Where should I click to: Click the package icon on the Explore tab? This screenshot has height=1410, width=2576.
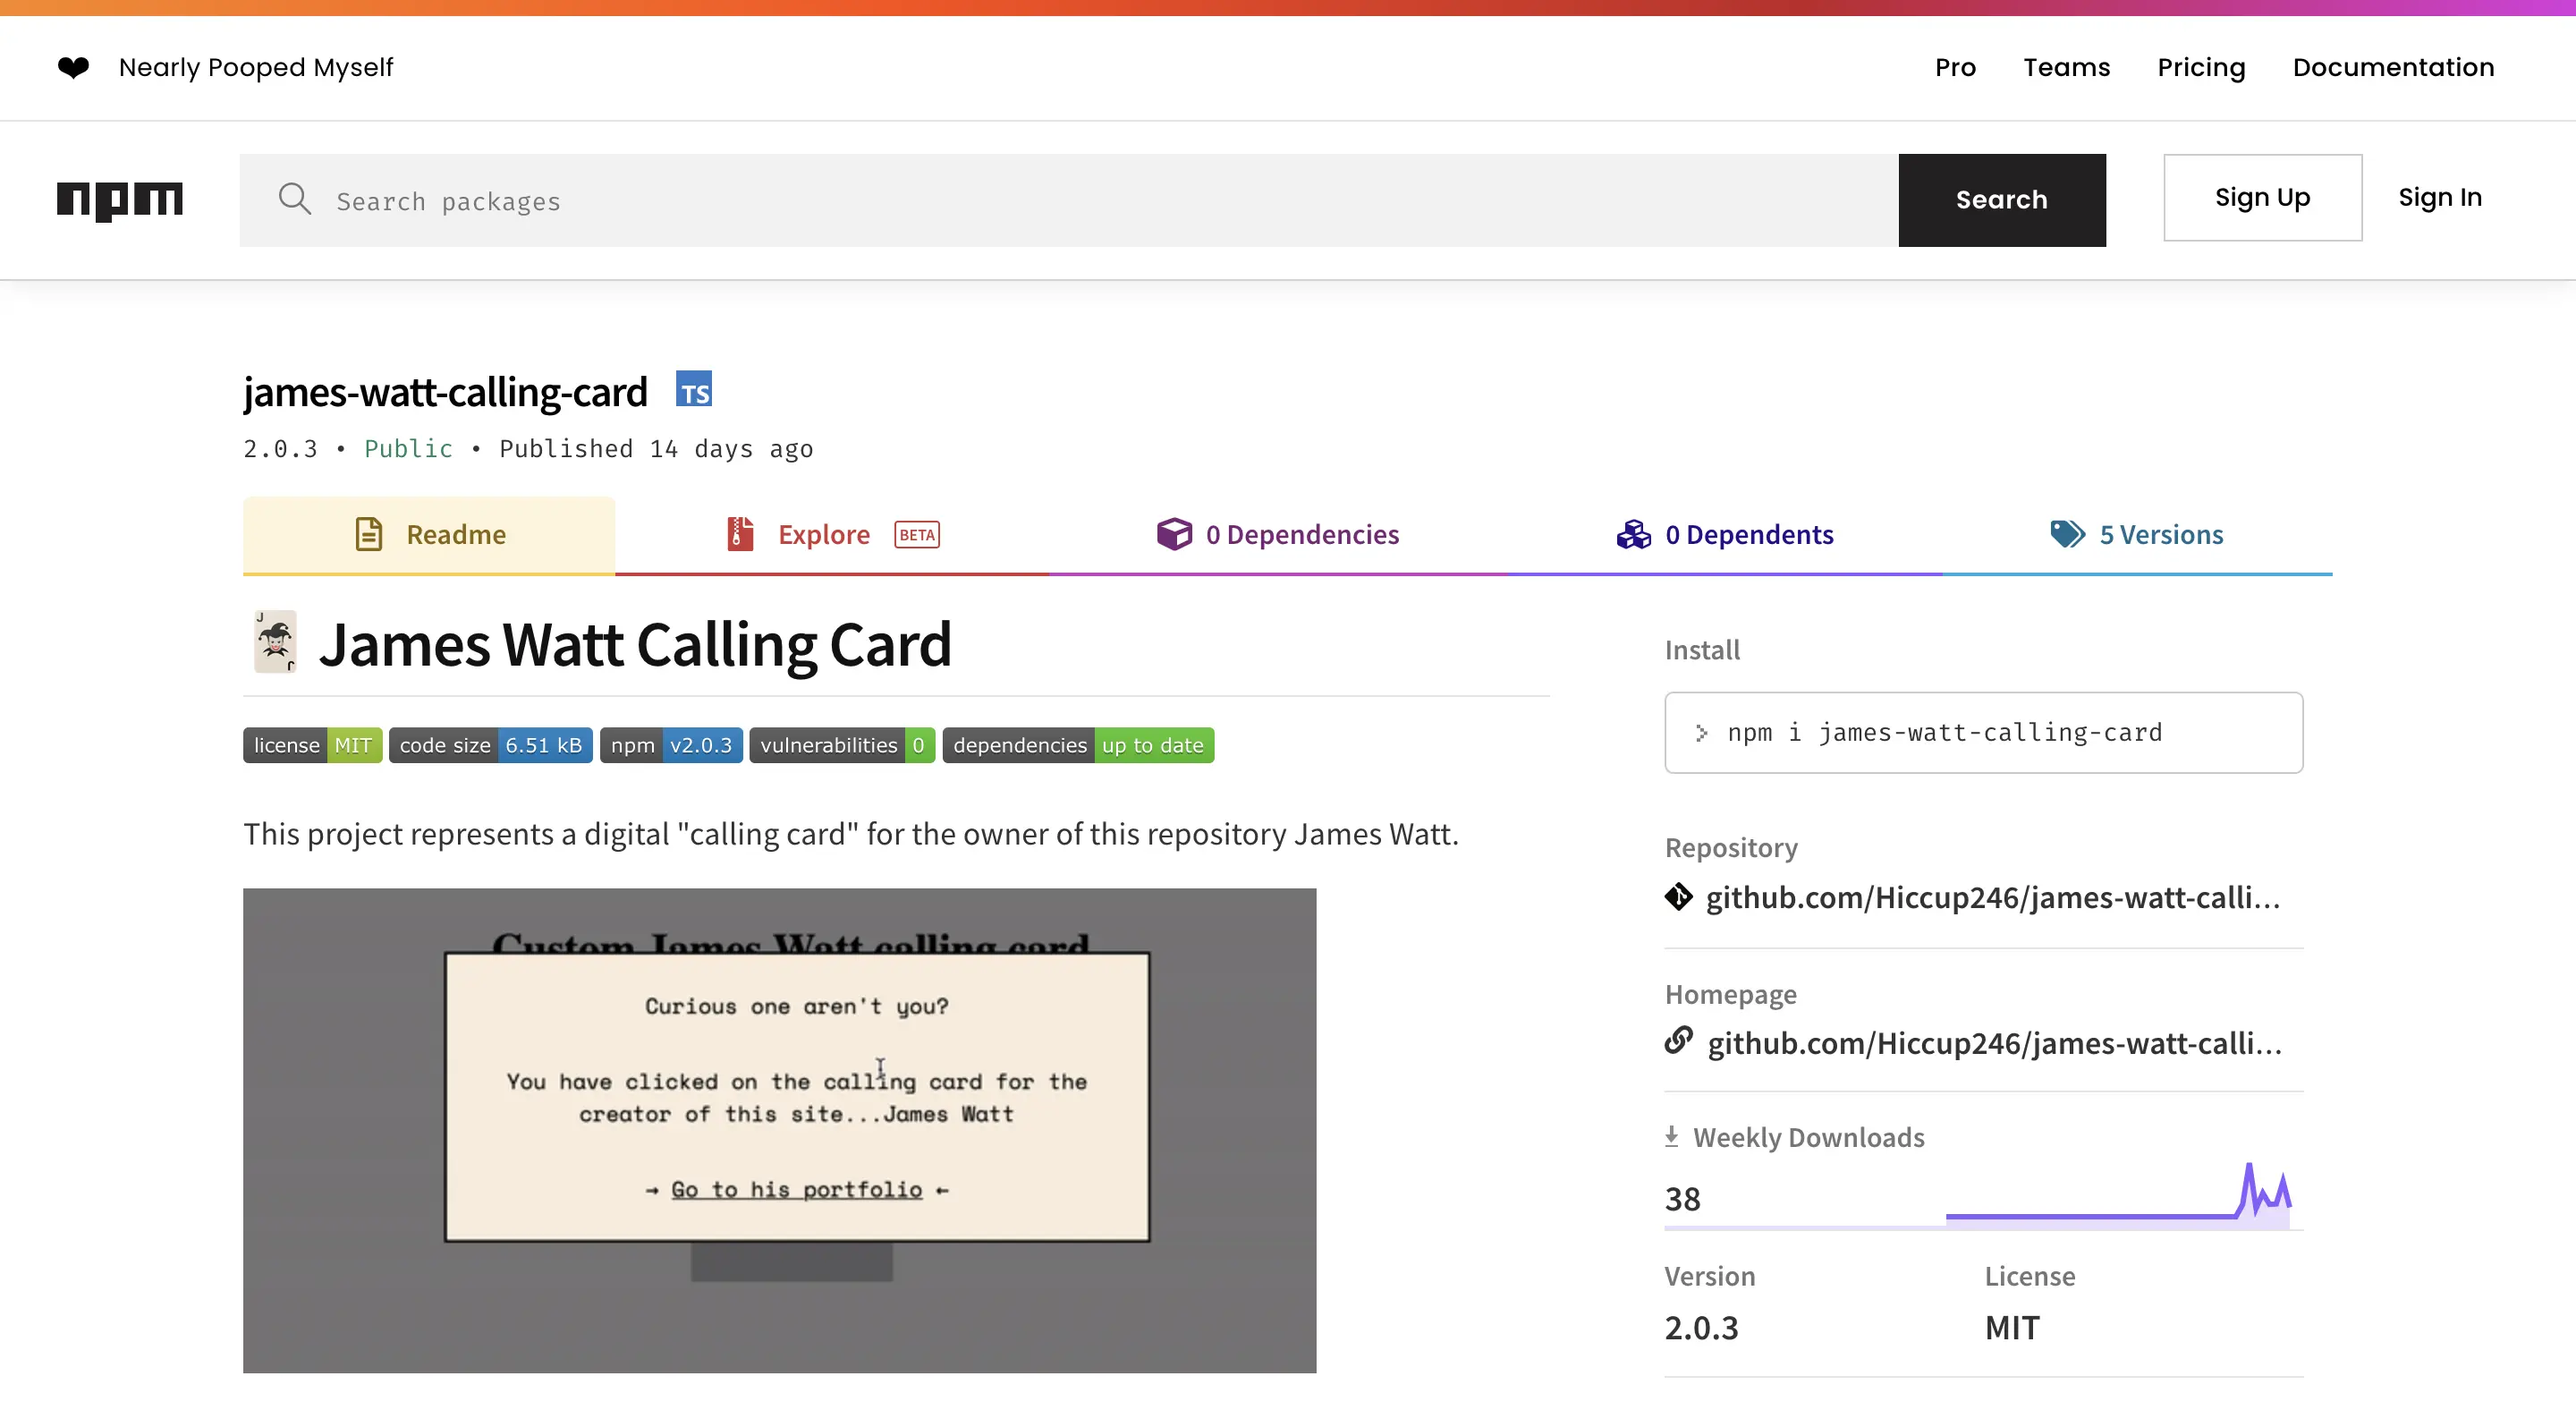tap(738, 534)
